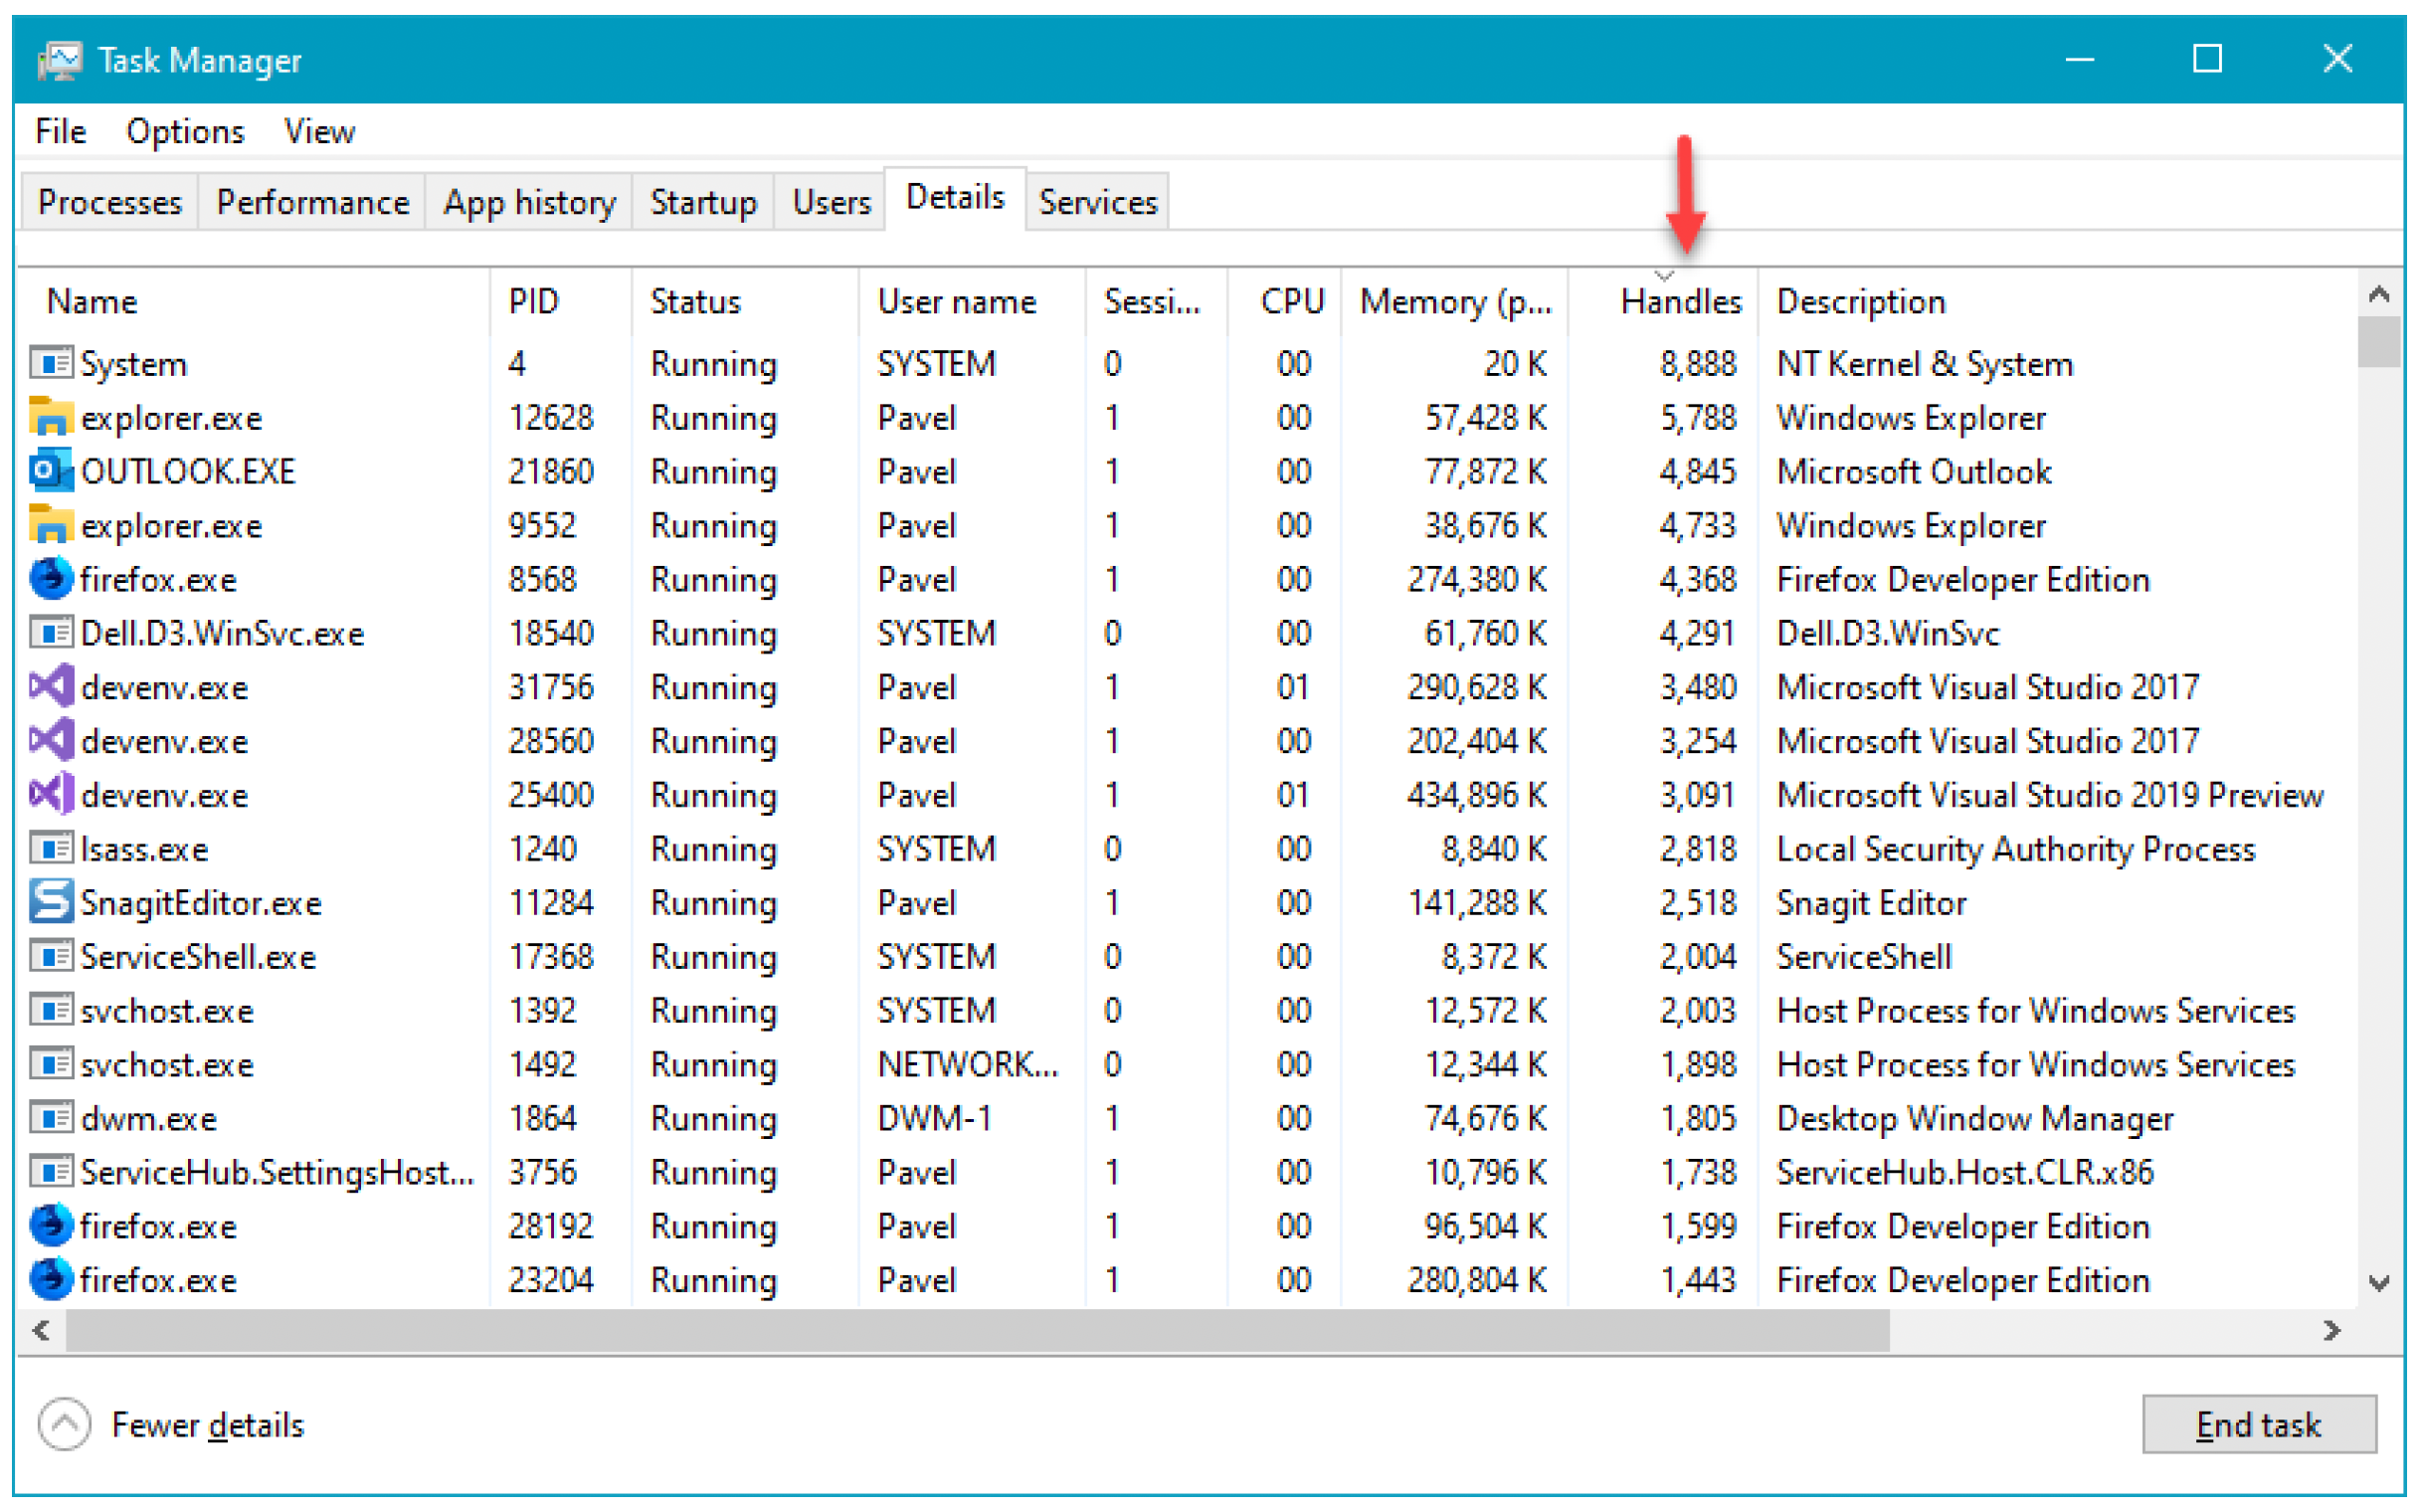
Task: Click the firefox.exe icon with PID 28192
Action: 51,1227
